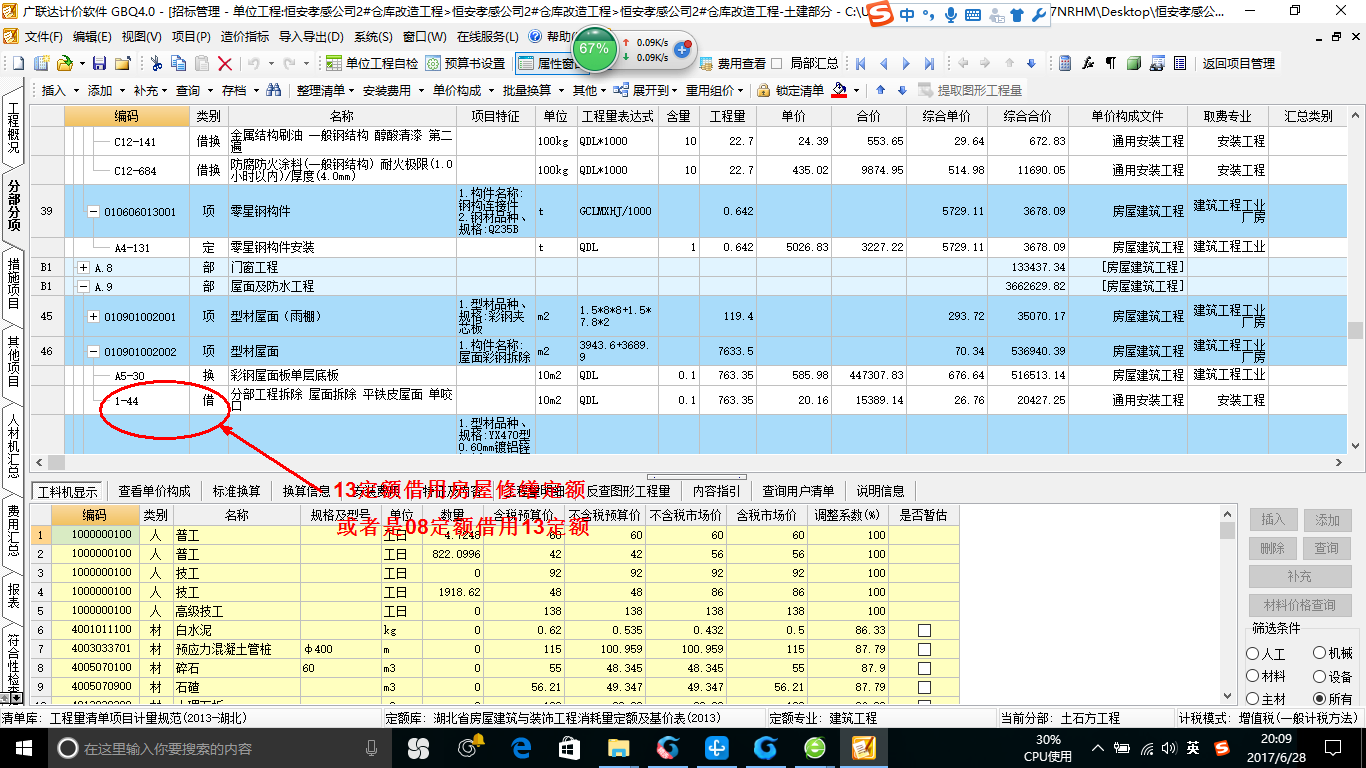This screenshot has width=1366, height=768.
Task: Click 返回项目管理 button
Action: click(x=1238, y=63)
